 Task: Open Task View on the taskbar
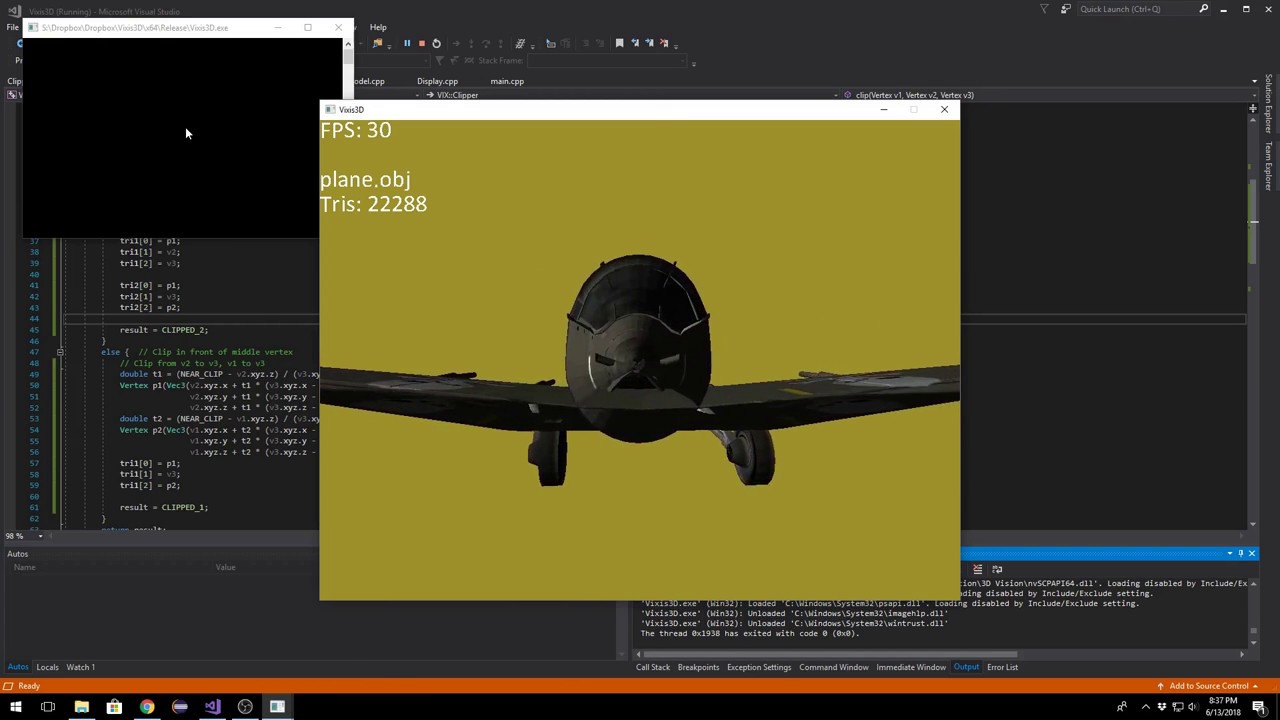tap(48, 707)
